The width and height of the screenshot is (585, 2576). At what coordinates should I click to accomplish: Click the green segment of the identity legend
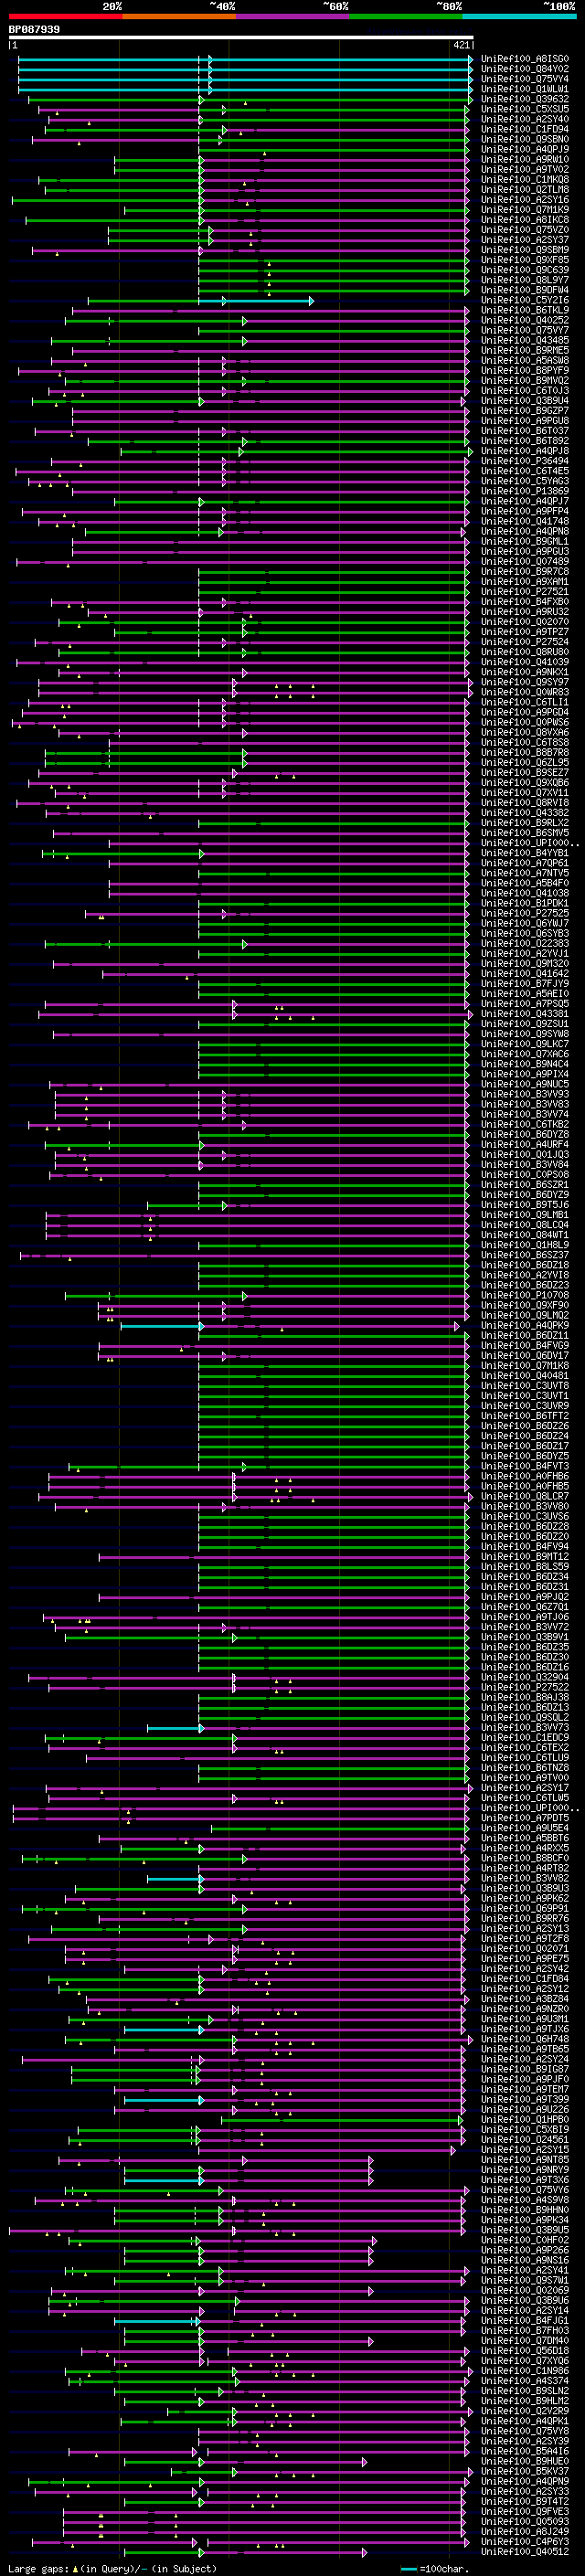point(406,17)
